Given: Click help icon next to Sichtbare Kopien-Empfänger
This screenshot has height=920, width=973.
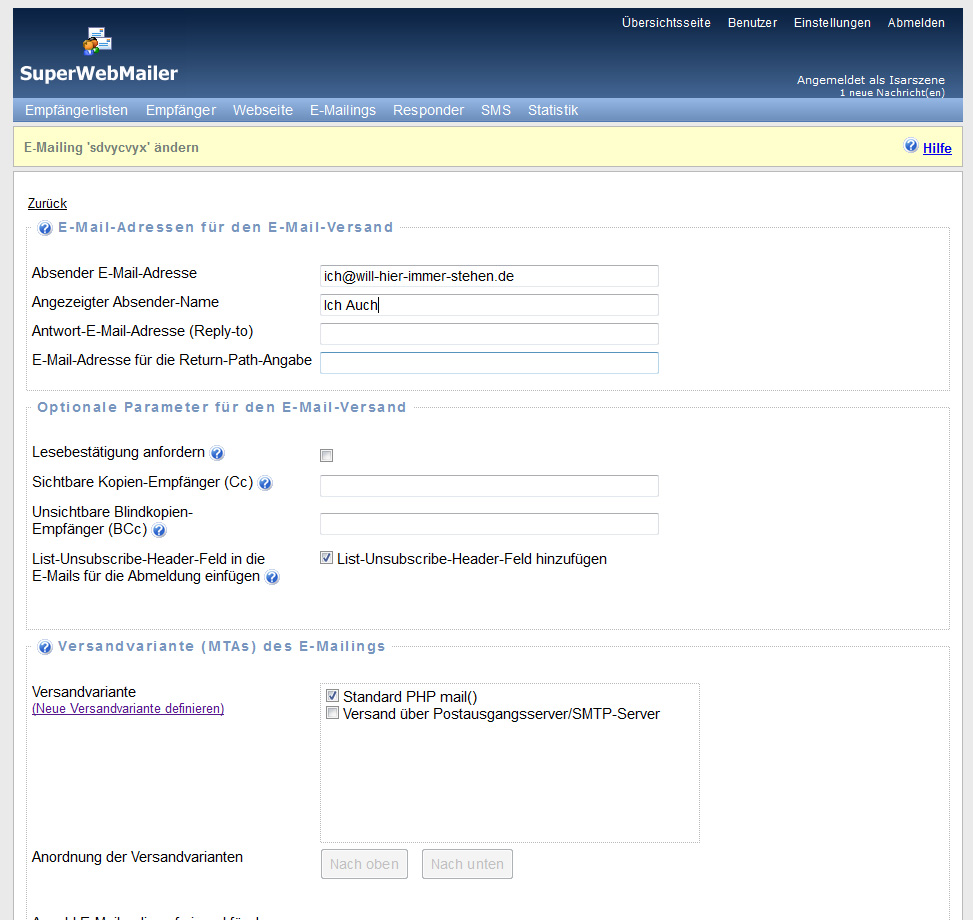Looking at the screenshot, I should click(x=265, y=484).
